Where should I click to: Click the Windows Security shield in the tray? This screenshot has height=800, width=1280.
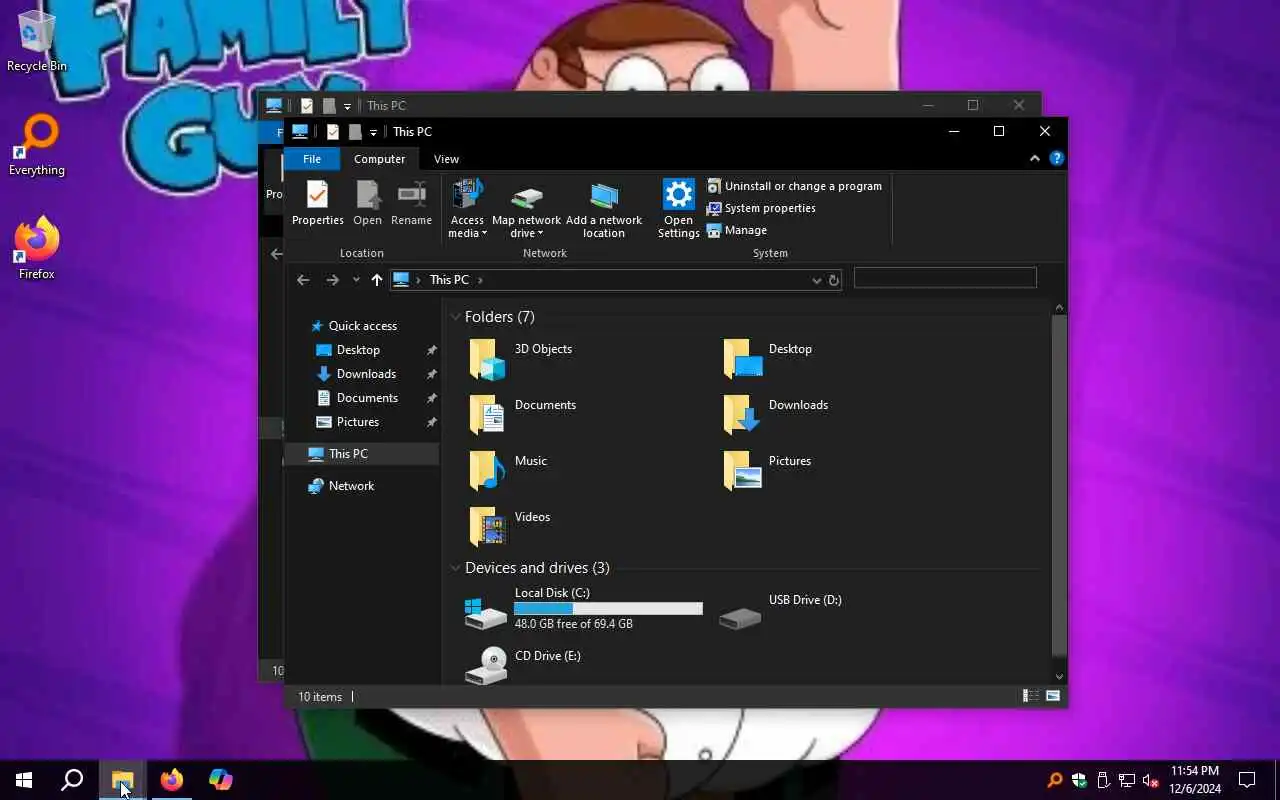tap(1079, 780)
